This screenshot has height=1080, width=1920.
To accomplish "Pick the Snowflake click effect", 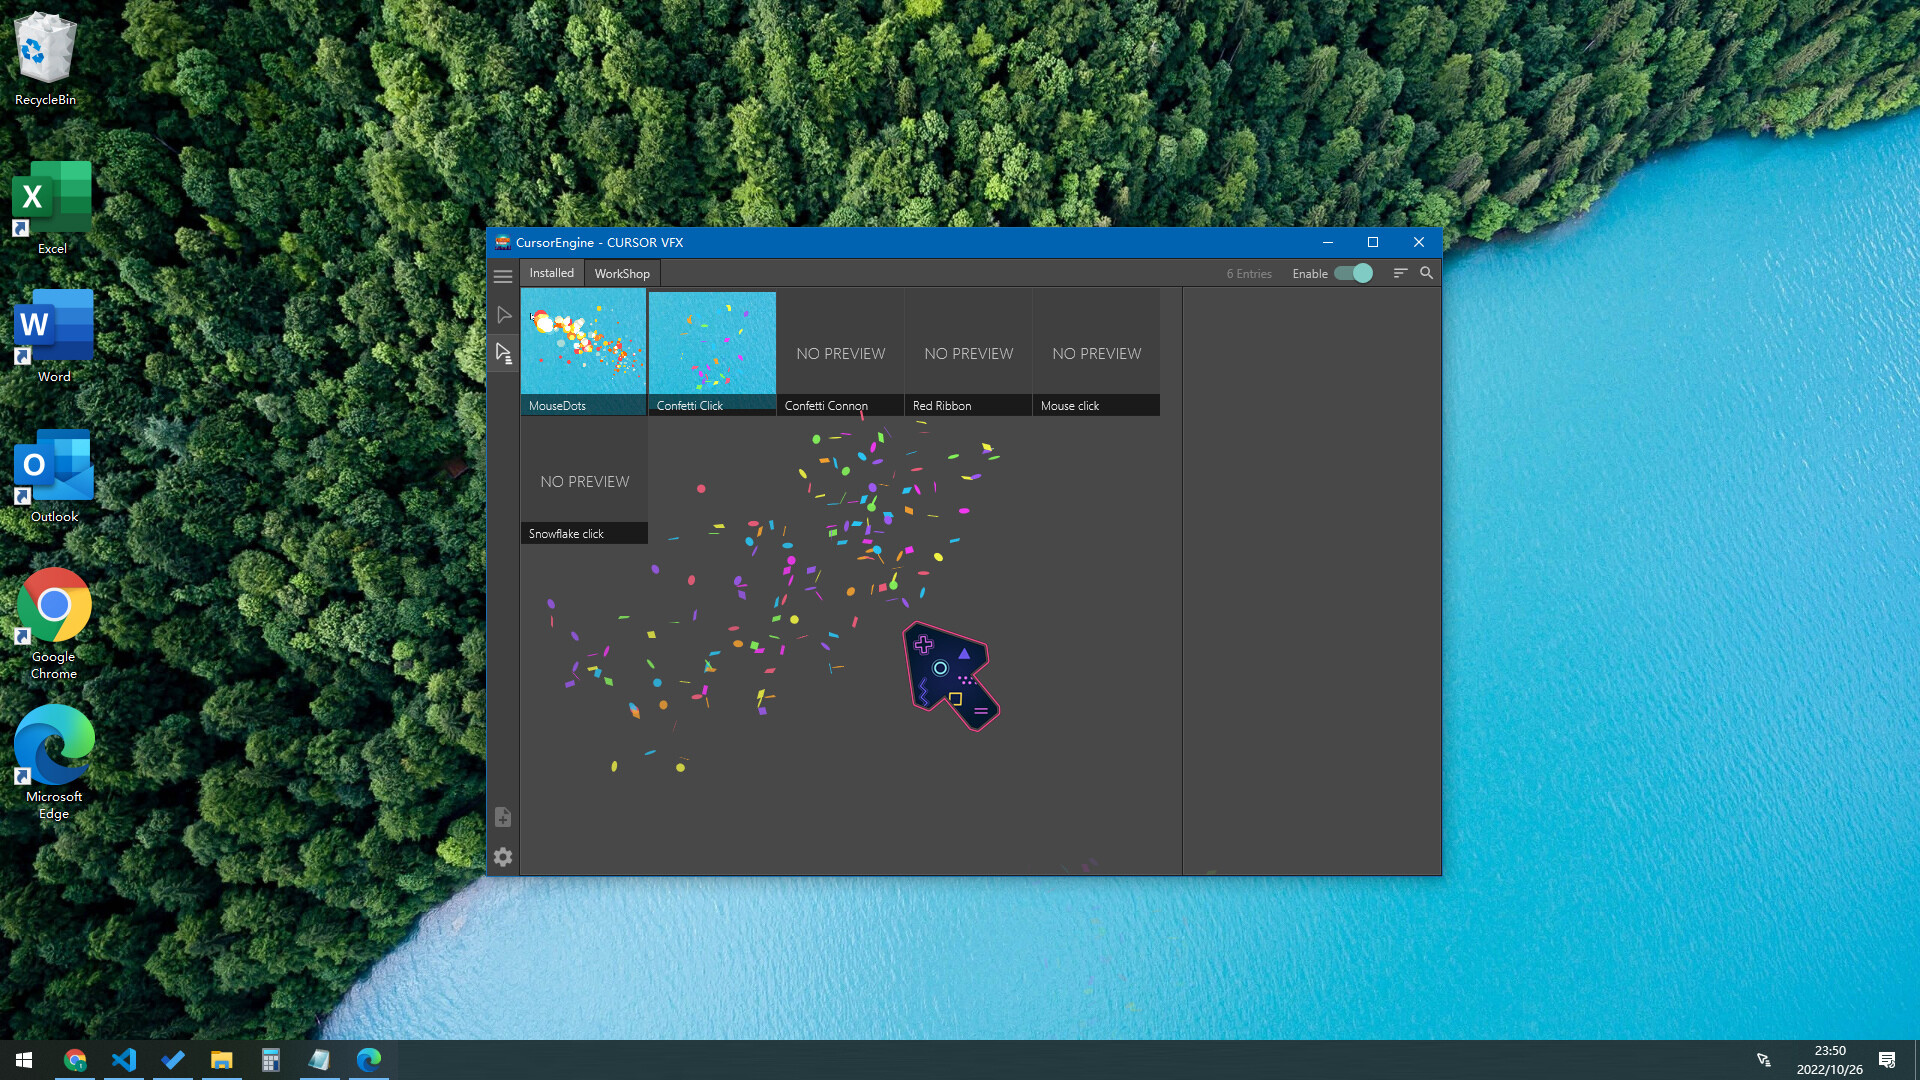I will point(584,482).
